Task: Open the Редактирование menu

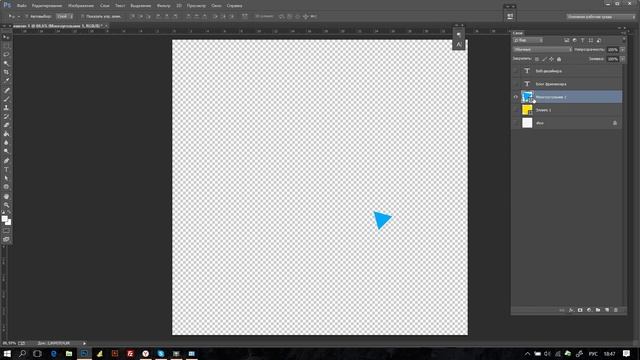Action: (47, 6)
